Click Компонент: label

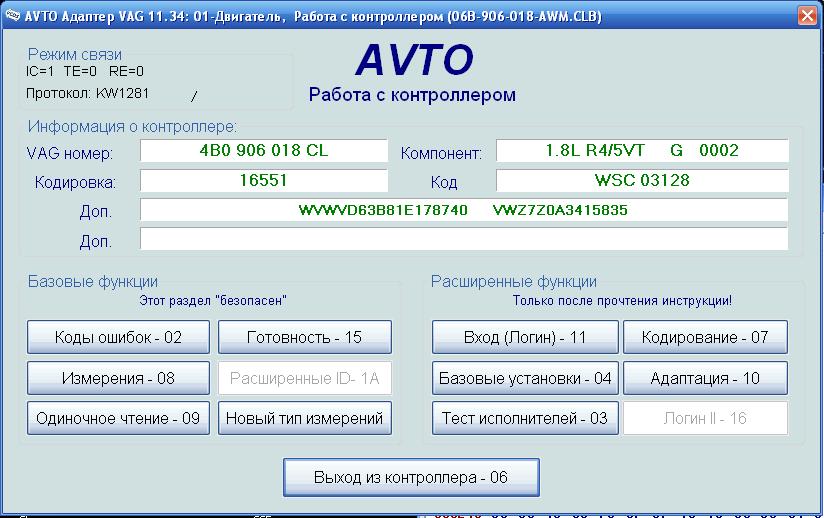coord(441,153)
